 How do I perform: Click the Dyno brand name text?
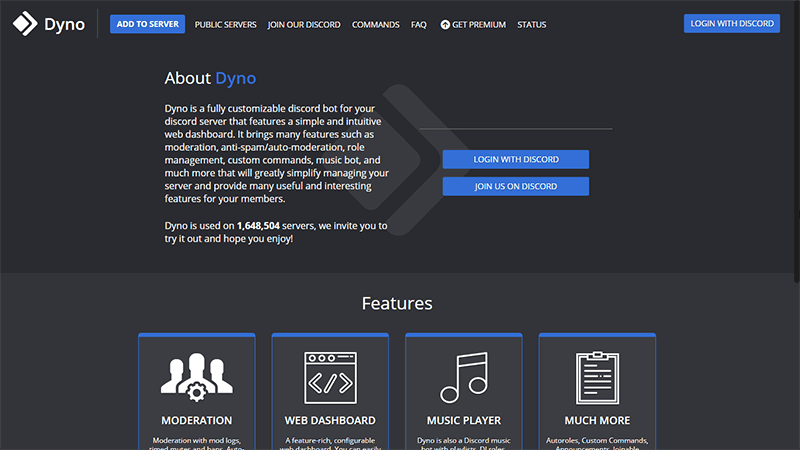[x=63, y=24]
